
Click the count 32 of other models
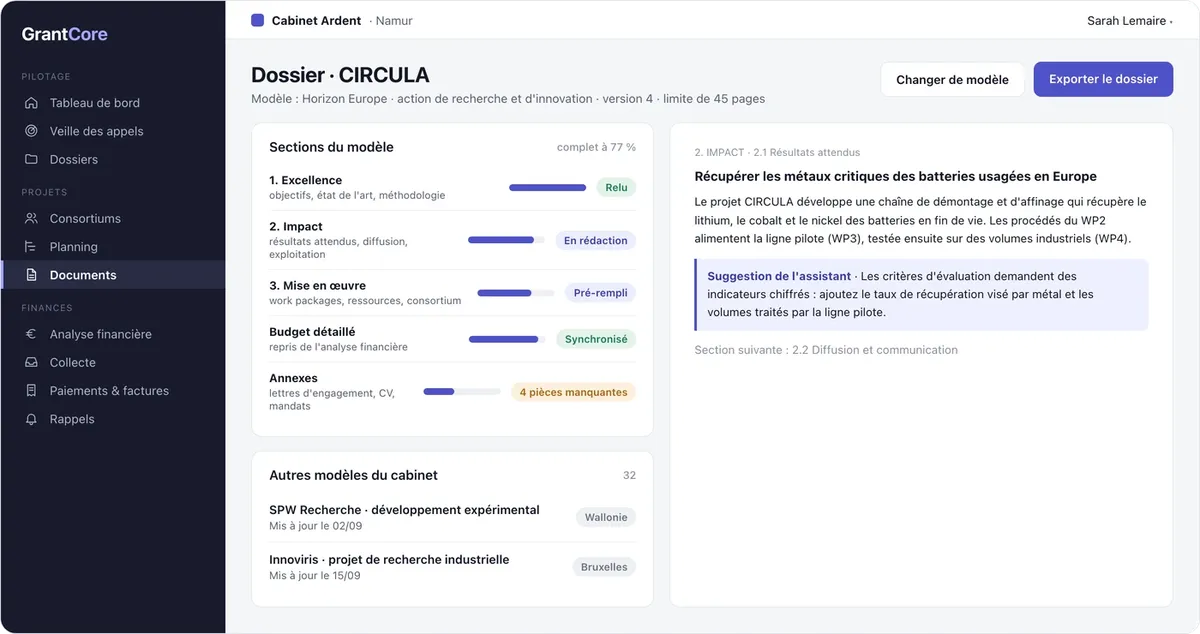(x=629, y=476)
